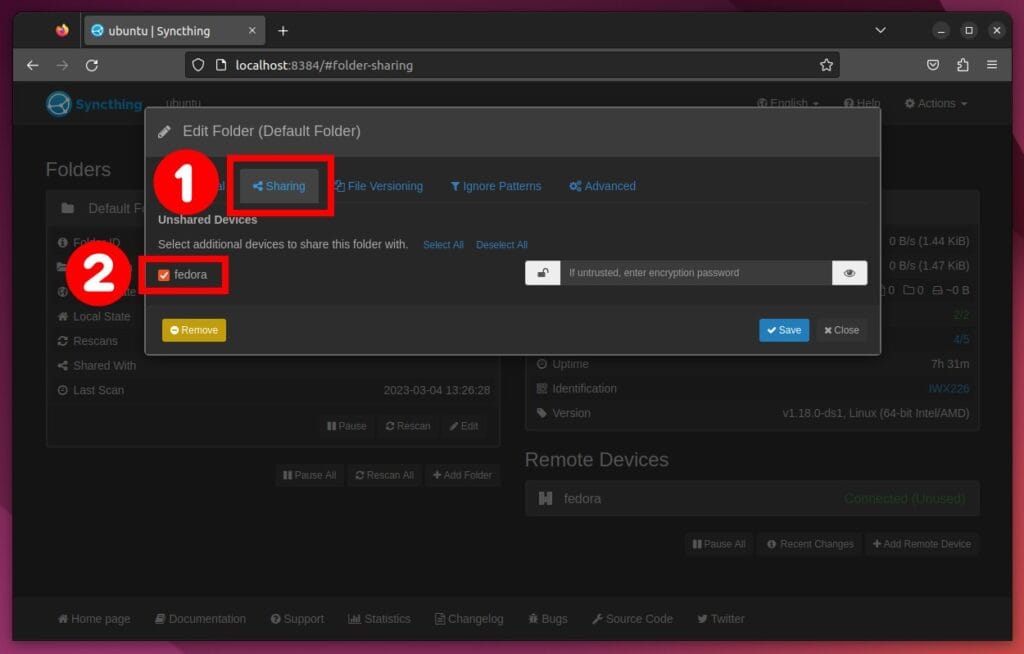The height and width of the screenshot is (654, 1024).
Task: Open the Help link
Action: [862, 103]
